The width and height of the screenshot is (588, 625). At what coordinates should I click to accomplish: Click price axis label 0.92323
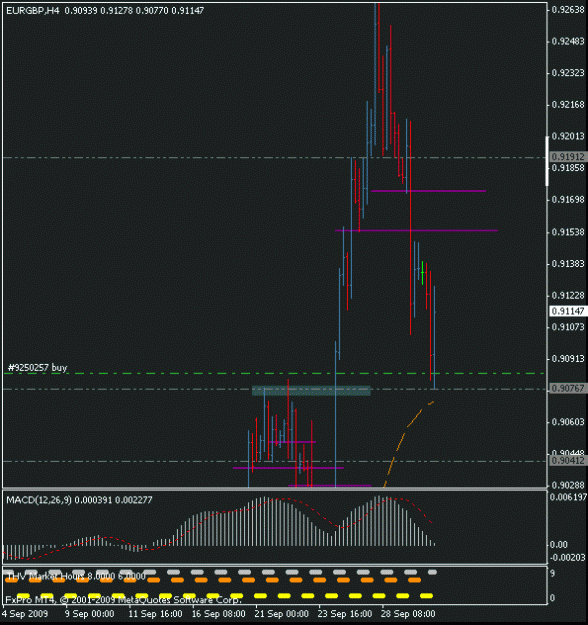pyautogui.click(x=568, y=73)
